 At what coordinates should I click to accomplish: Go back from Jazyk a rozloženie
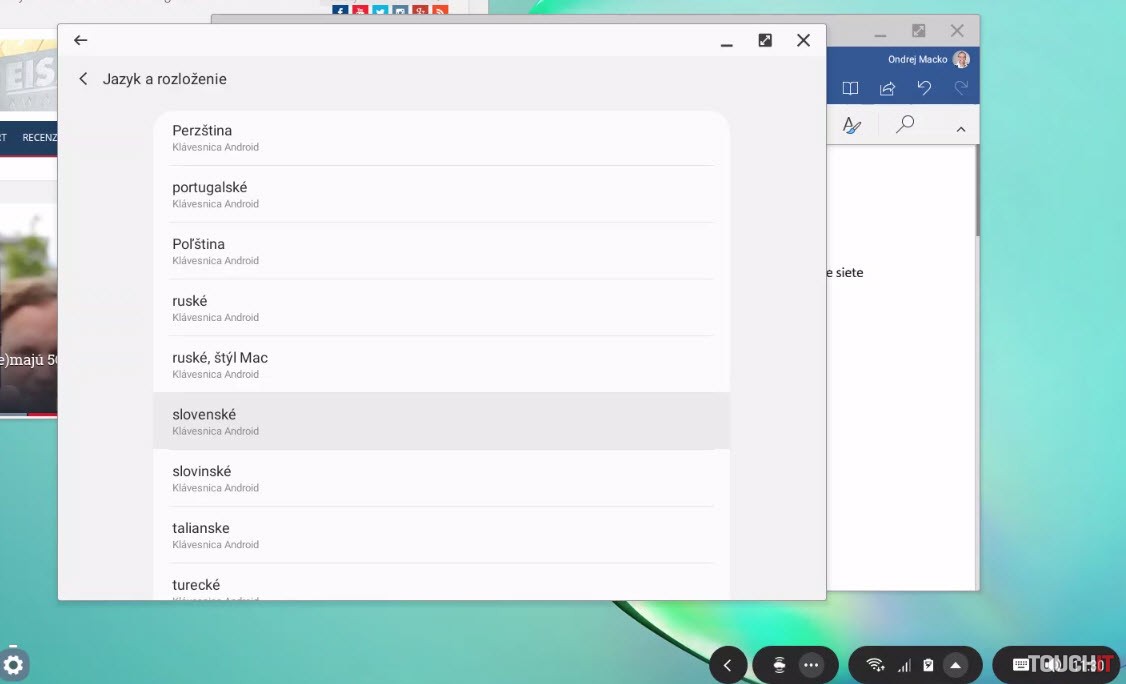pos(84,79)
